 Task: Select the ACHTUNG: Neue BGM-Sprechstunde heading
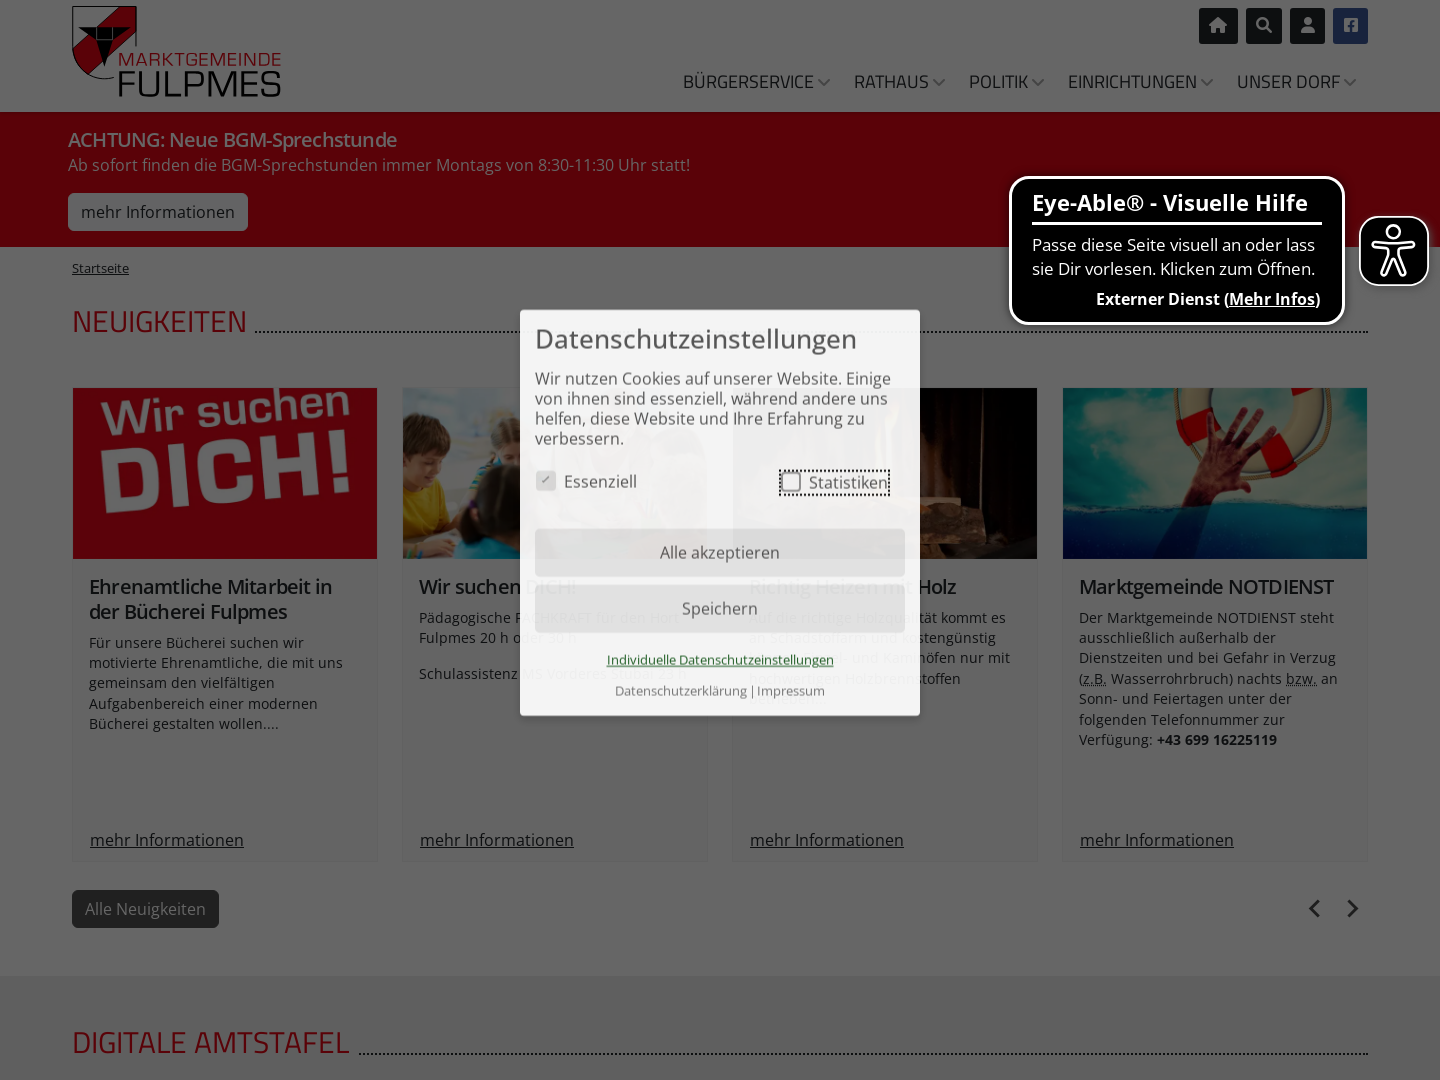pos(232,140)
